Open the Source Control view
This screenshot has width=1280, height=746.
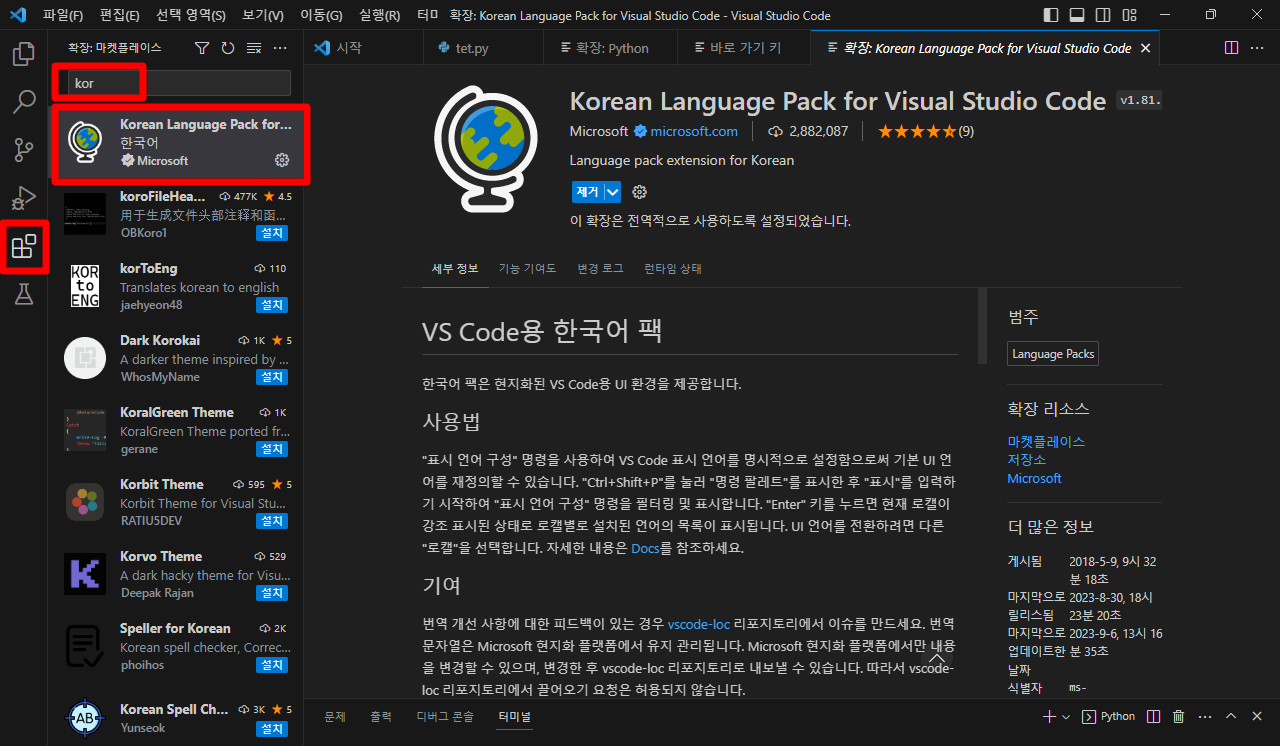23,150
